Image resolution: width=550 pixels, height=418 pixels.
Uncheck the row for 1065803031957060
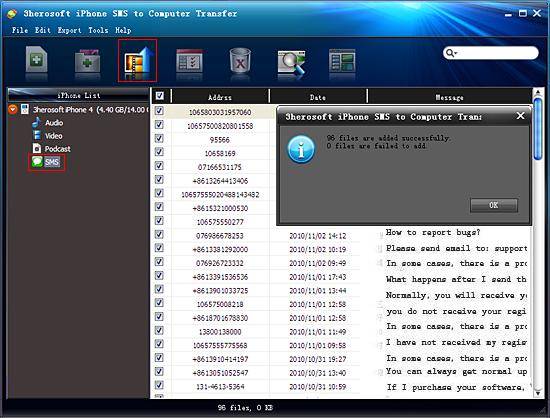[x=159, y=111]
